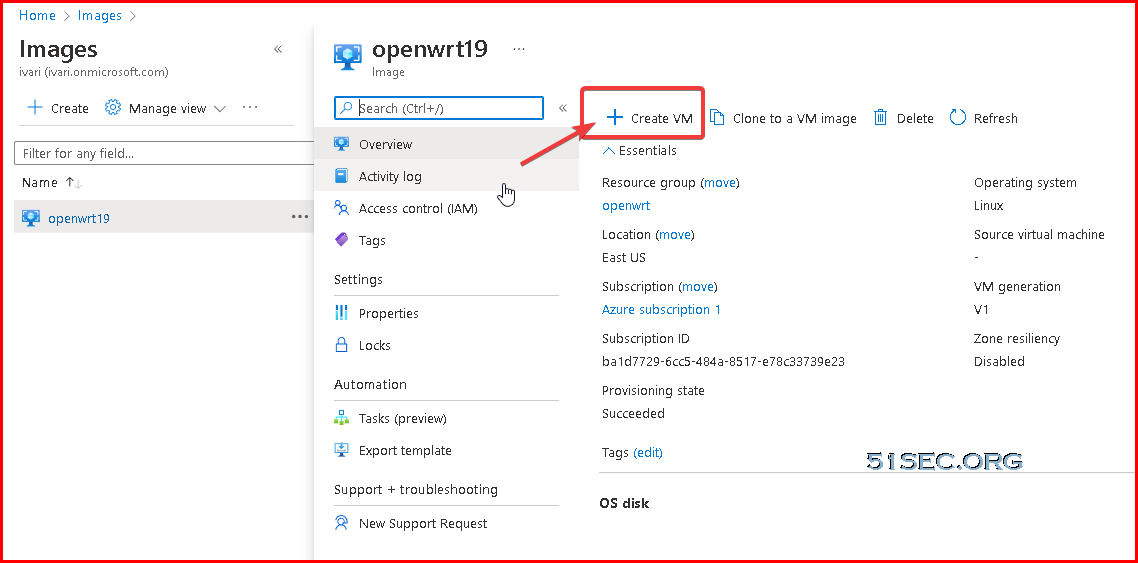Image resolution: width=1138 pixels, height=563 pixels.
Task: Click the Create VM button
Action: point(649,118)
